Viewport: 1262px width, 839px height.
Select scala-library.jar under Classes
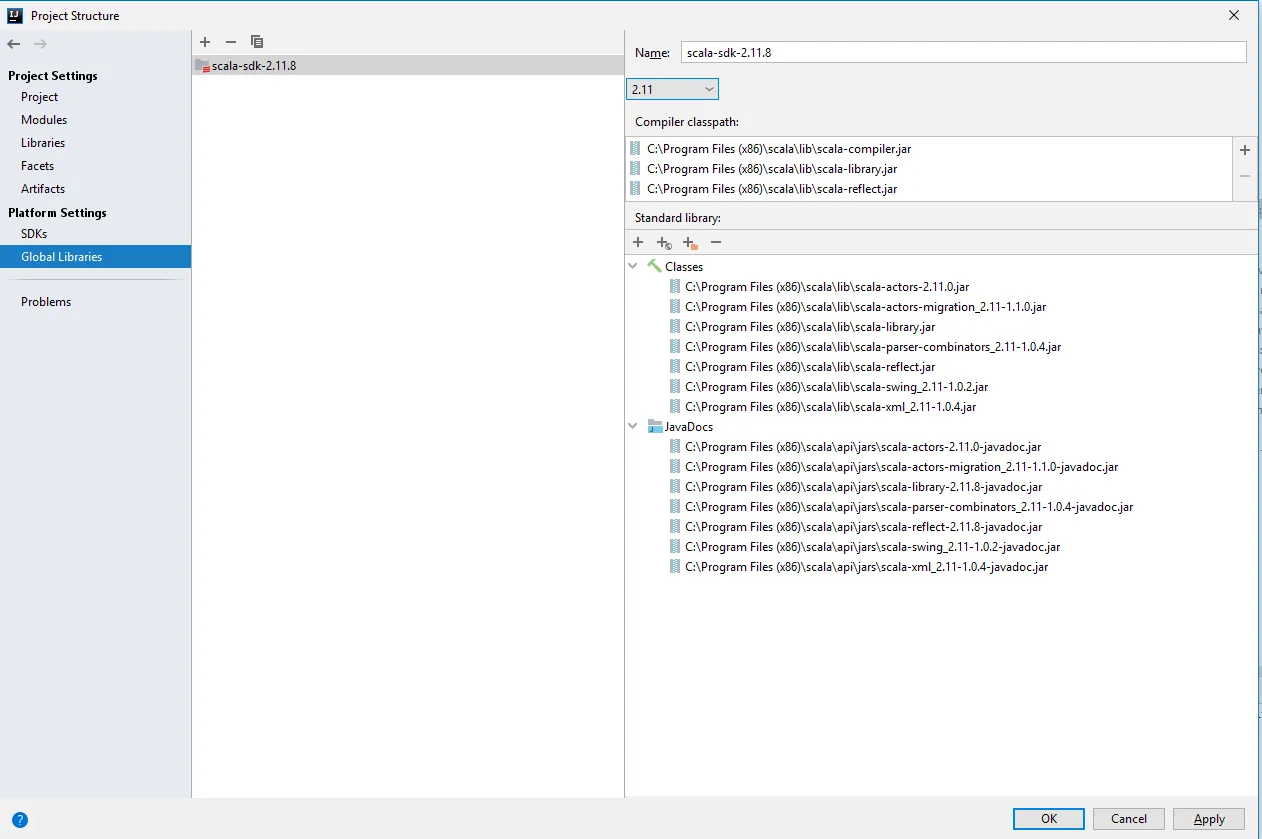click(810, 327)
